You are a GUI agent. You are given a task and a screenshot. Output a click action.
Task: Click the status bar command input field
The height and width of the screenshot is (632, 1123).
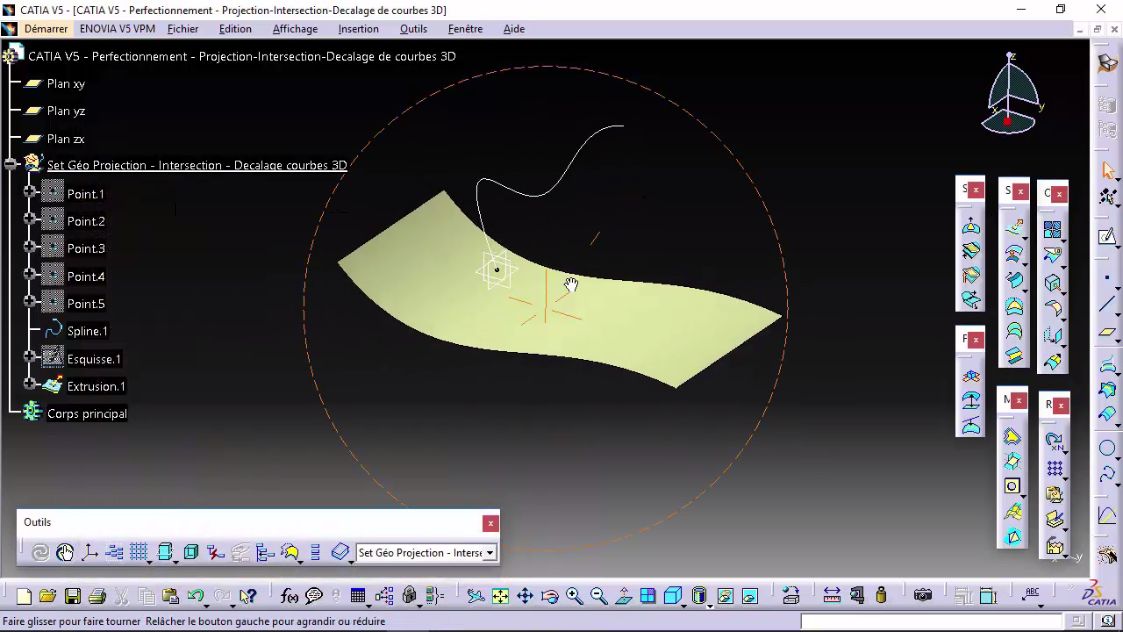[930, 621]
